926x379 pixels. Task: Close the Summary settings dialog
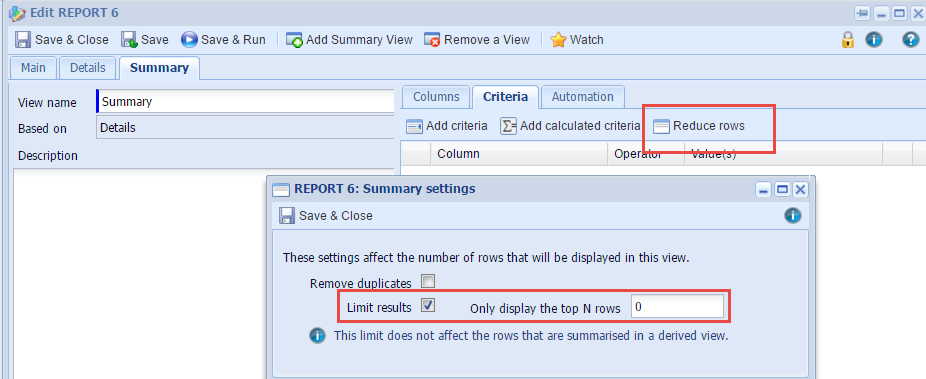(800, 190)
